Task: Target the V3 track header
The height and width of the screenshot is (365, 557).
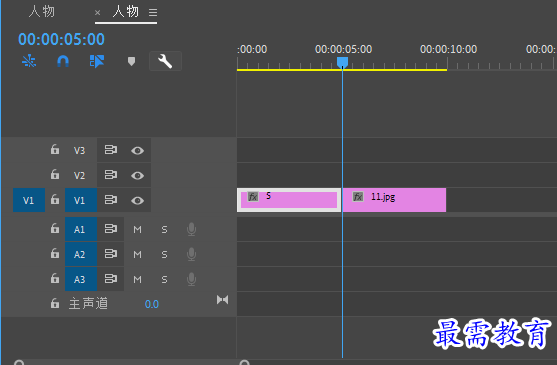Action: (79, 151)
